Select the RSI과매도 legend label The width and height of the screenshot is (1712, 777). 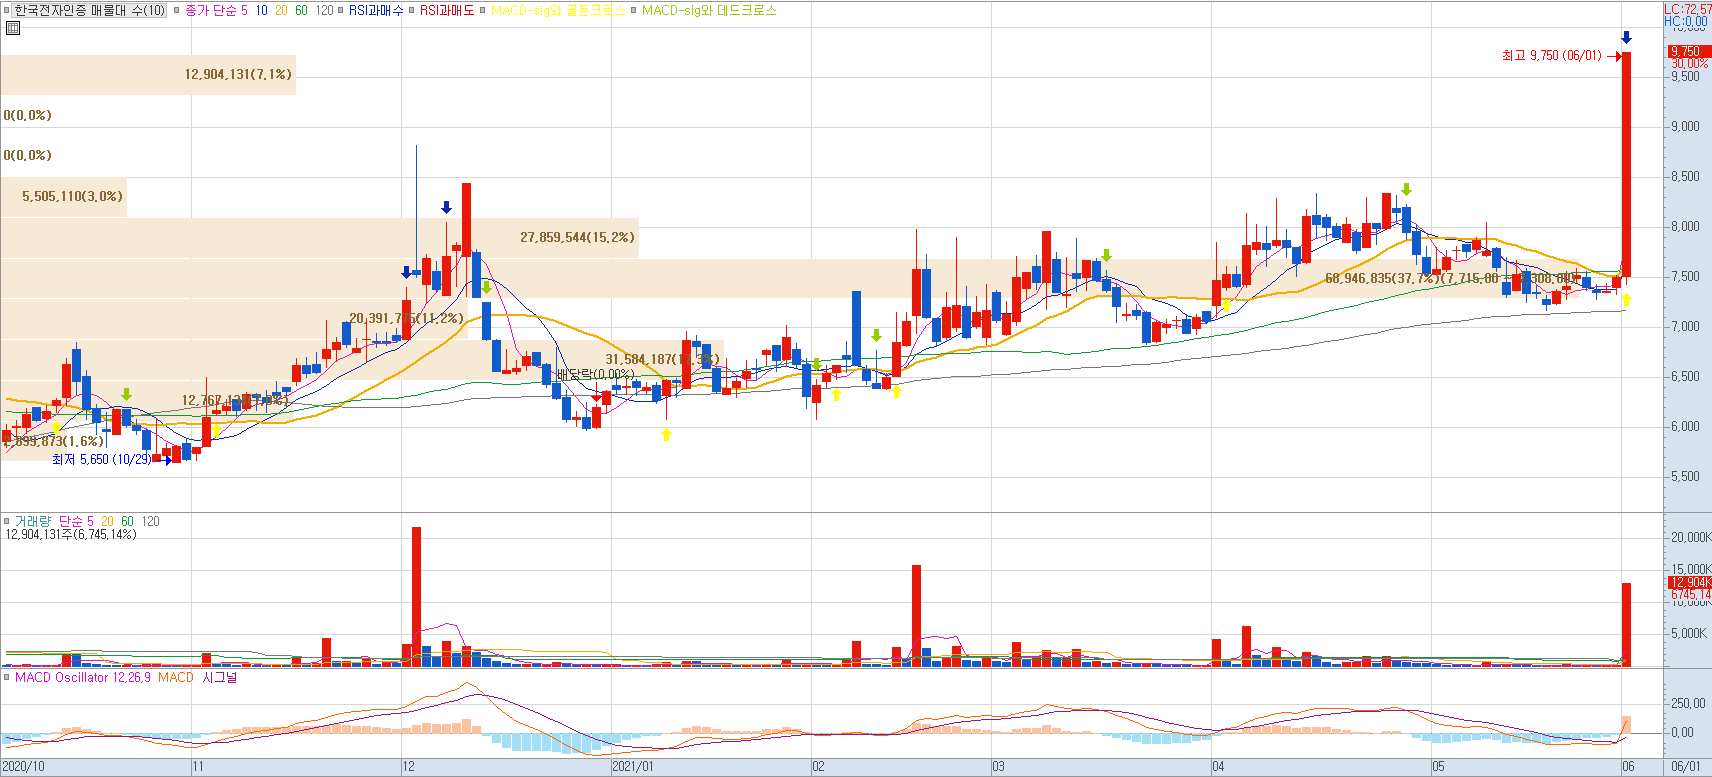(x=447, y=11)
